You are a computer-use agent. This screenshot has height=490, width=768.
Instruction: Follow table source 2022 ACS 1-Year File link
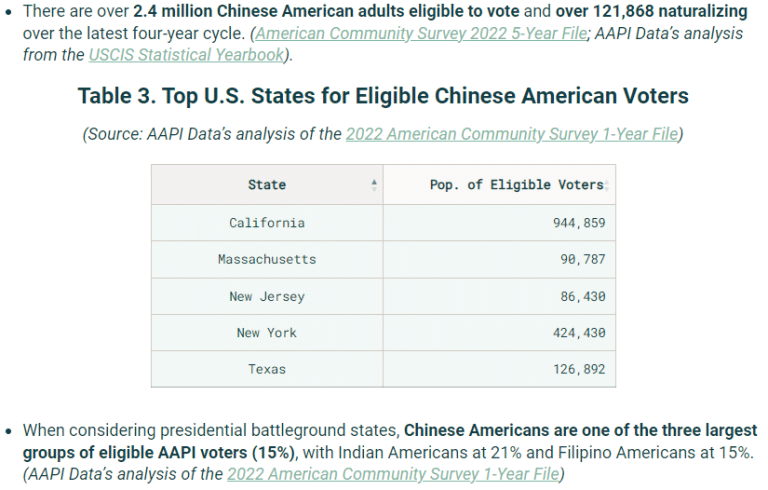pyautogui.click(x=512, y=134)
